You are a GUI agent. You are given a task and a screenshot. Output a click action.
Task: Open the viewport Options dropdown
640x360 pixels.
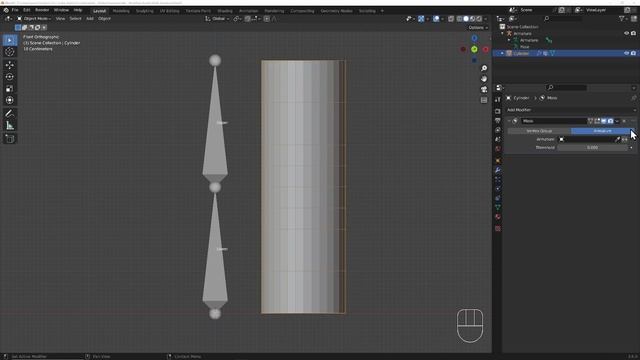(478, 28)
